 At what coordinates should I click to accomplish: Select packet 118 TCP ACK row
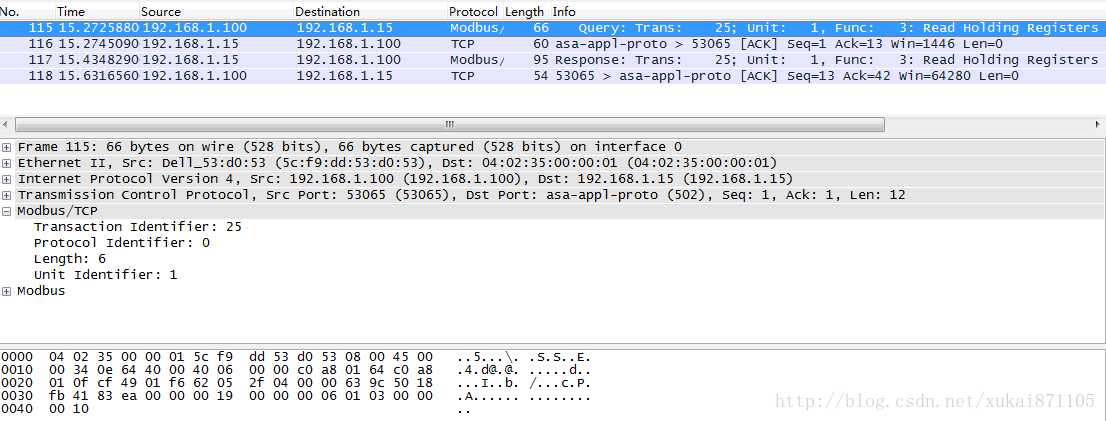[x=553, y=75]
